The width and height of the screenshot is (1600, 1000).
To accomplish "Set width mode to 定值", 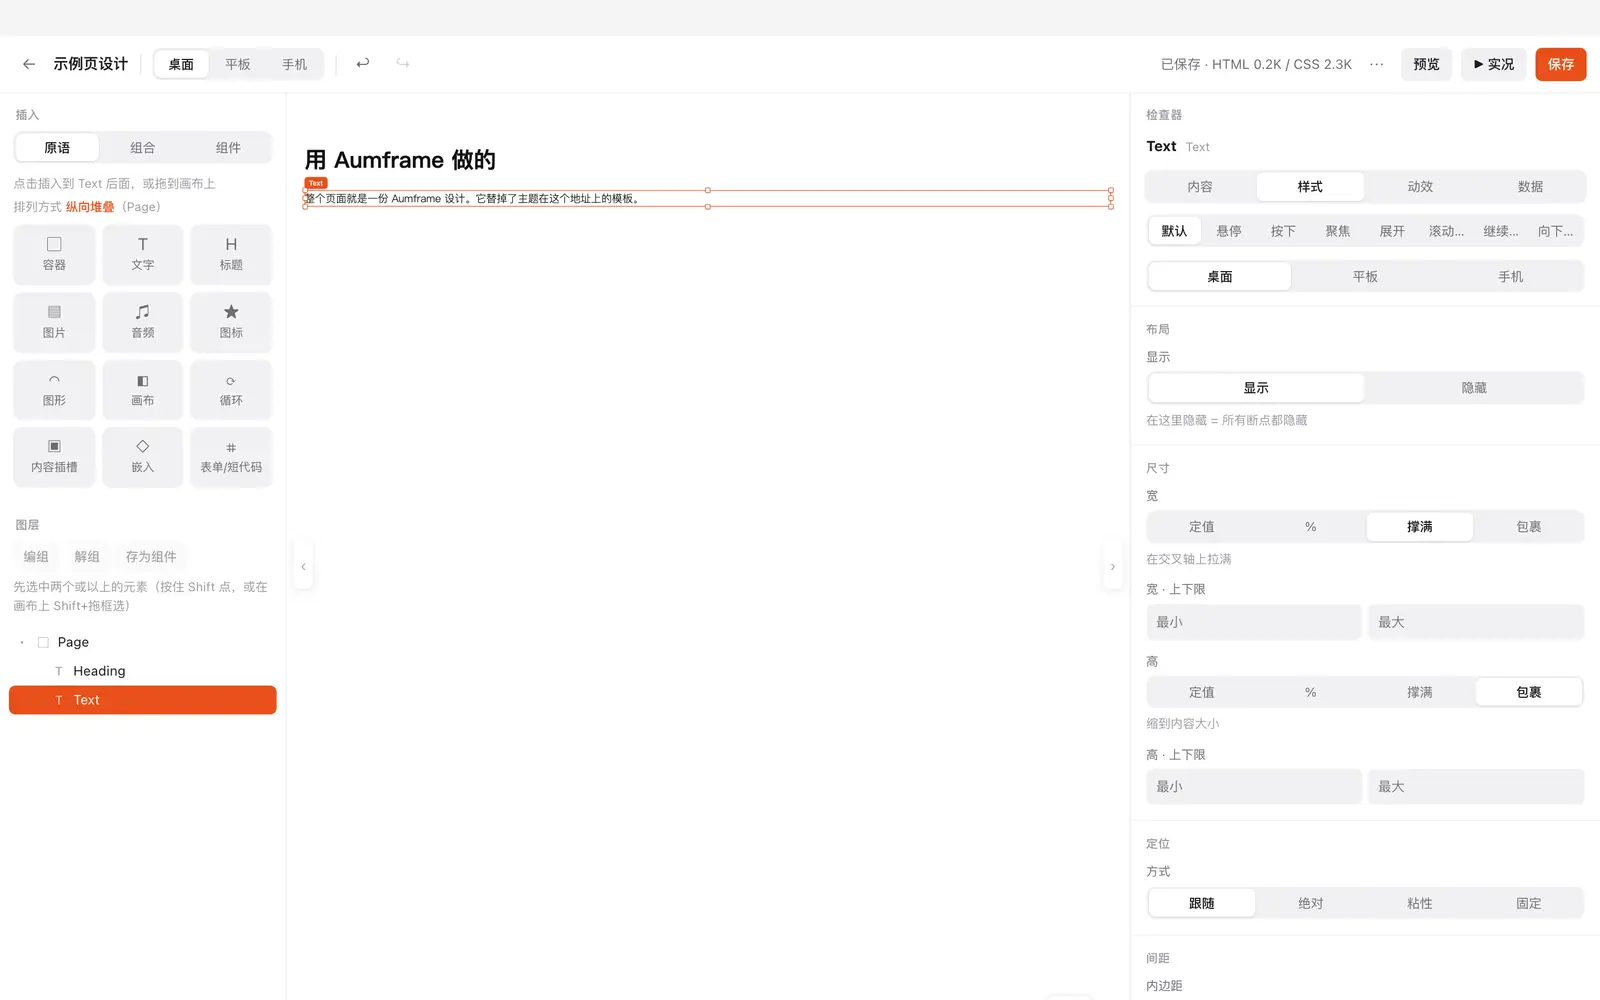I will (x=1202, y=527).
